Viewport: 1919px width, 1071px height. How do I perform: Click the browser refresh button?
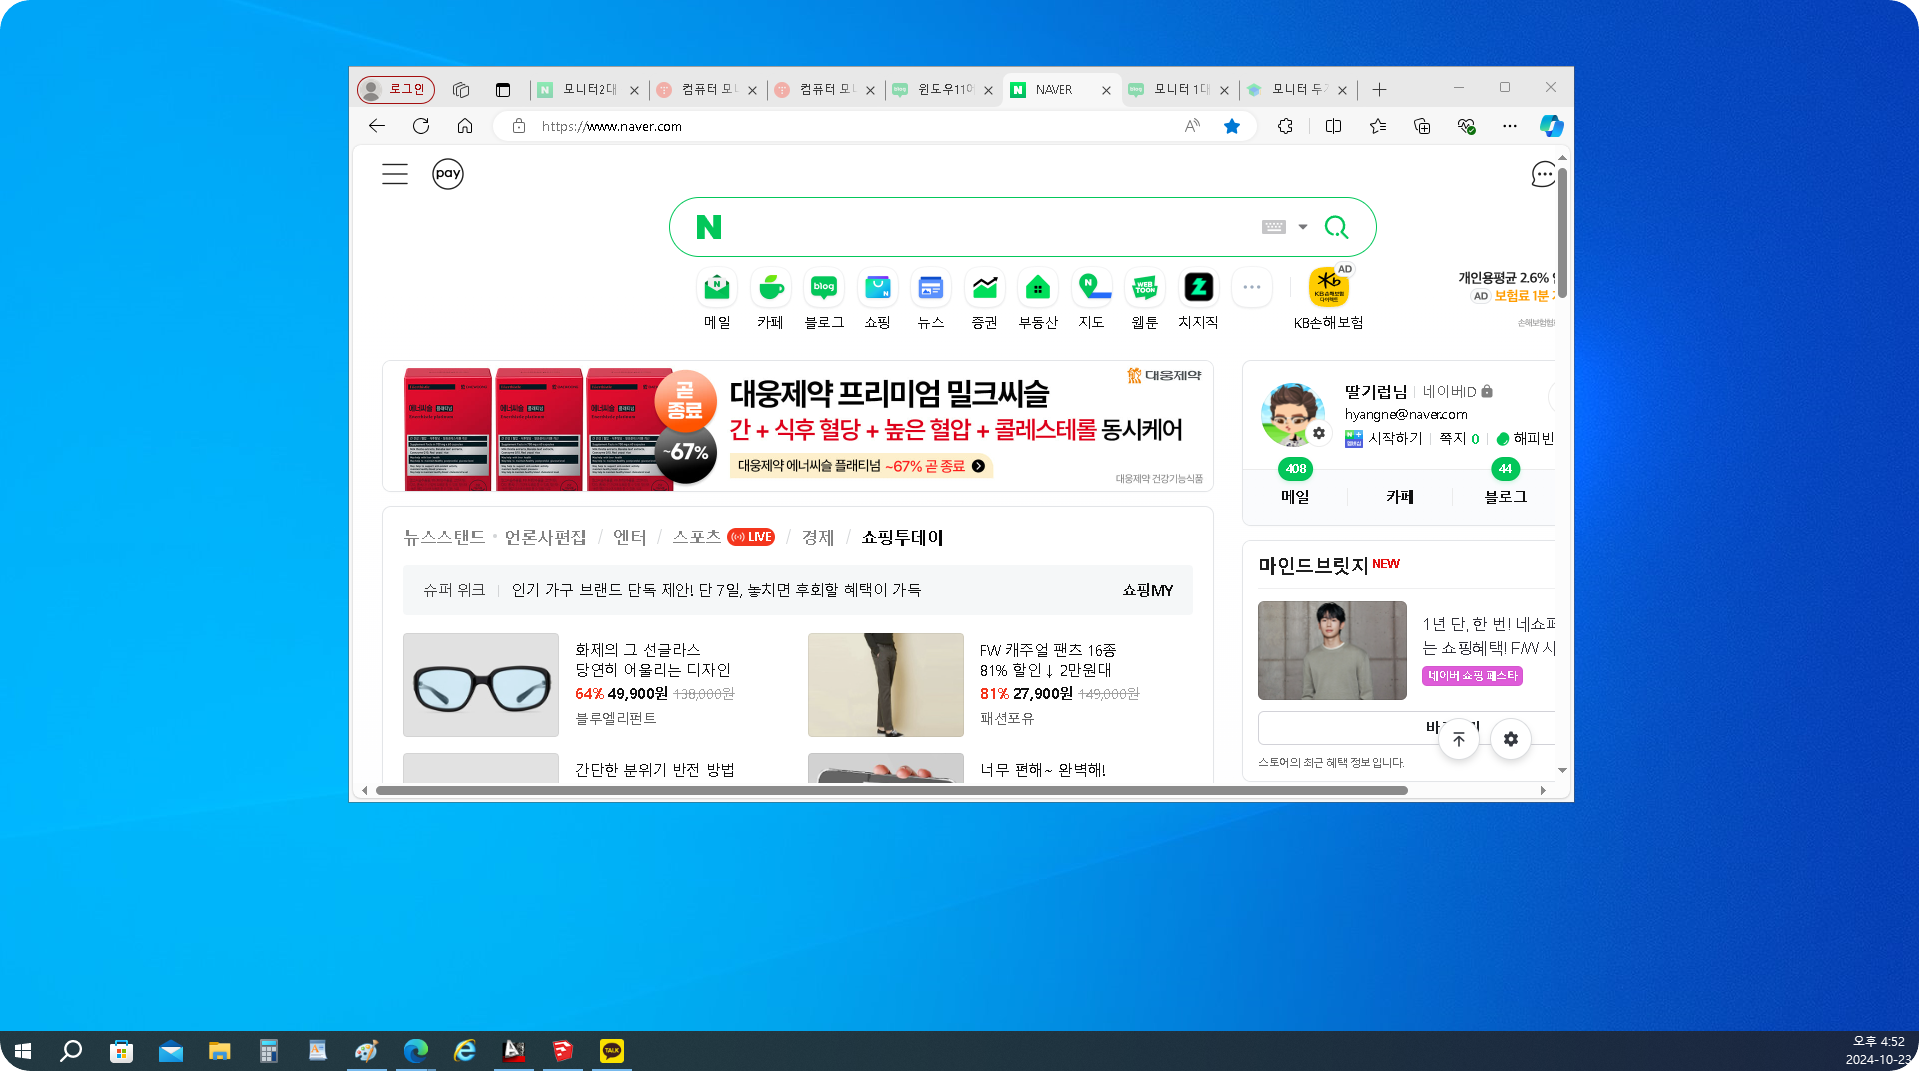pos(421,126)
